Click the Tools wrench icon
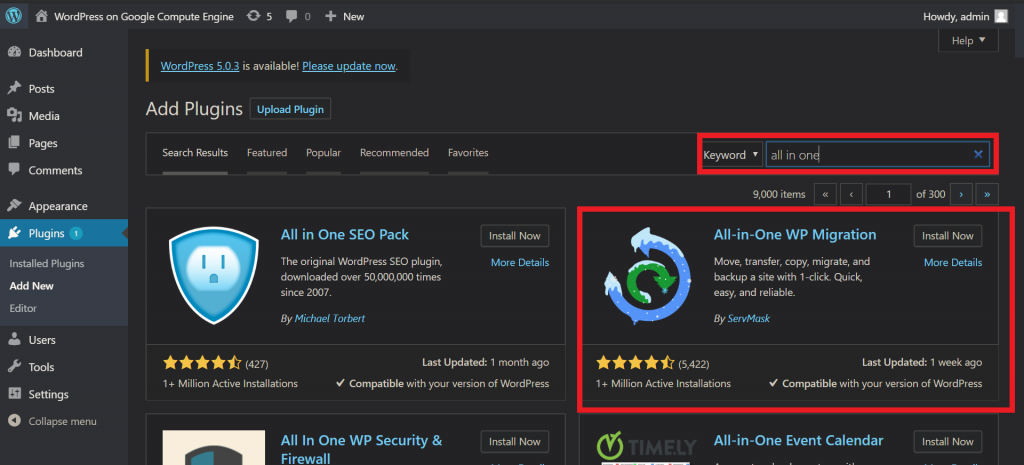1024x465 pixels. 14,367
